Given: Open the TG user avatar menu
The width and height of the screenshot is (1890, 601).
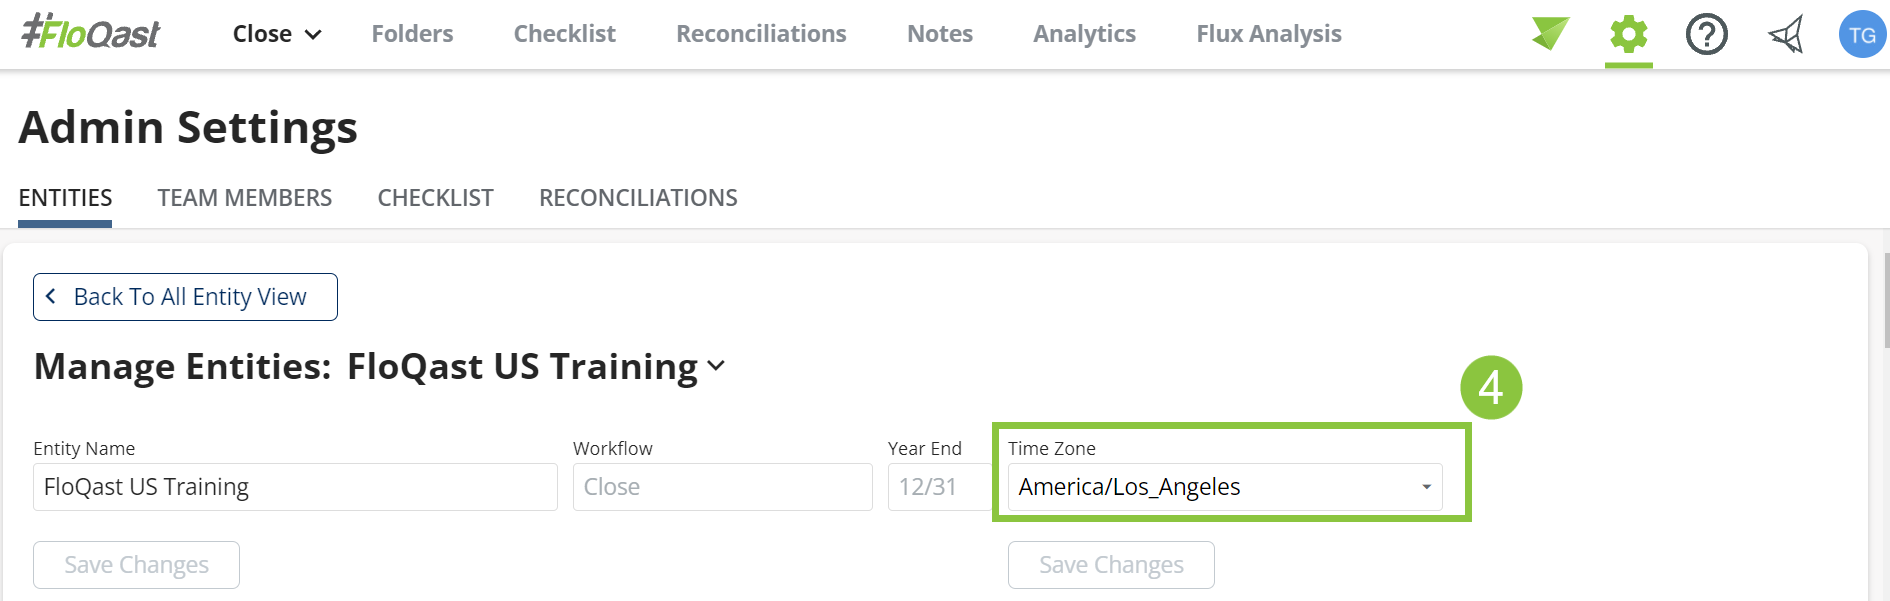Looking at the screenshot, I should 1861,35.
